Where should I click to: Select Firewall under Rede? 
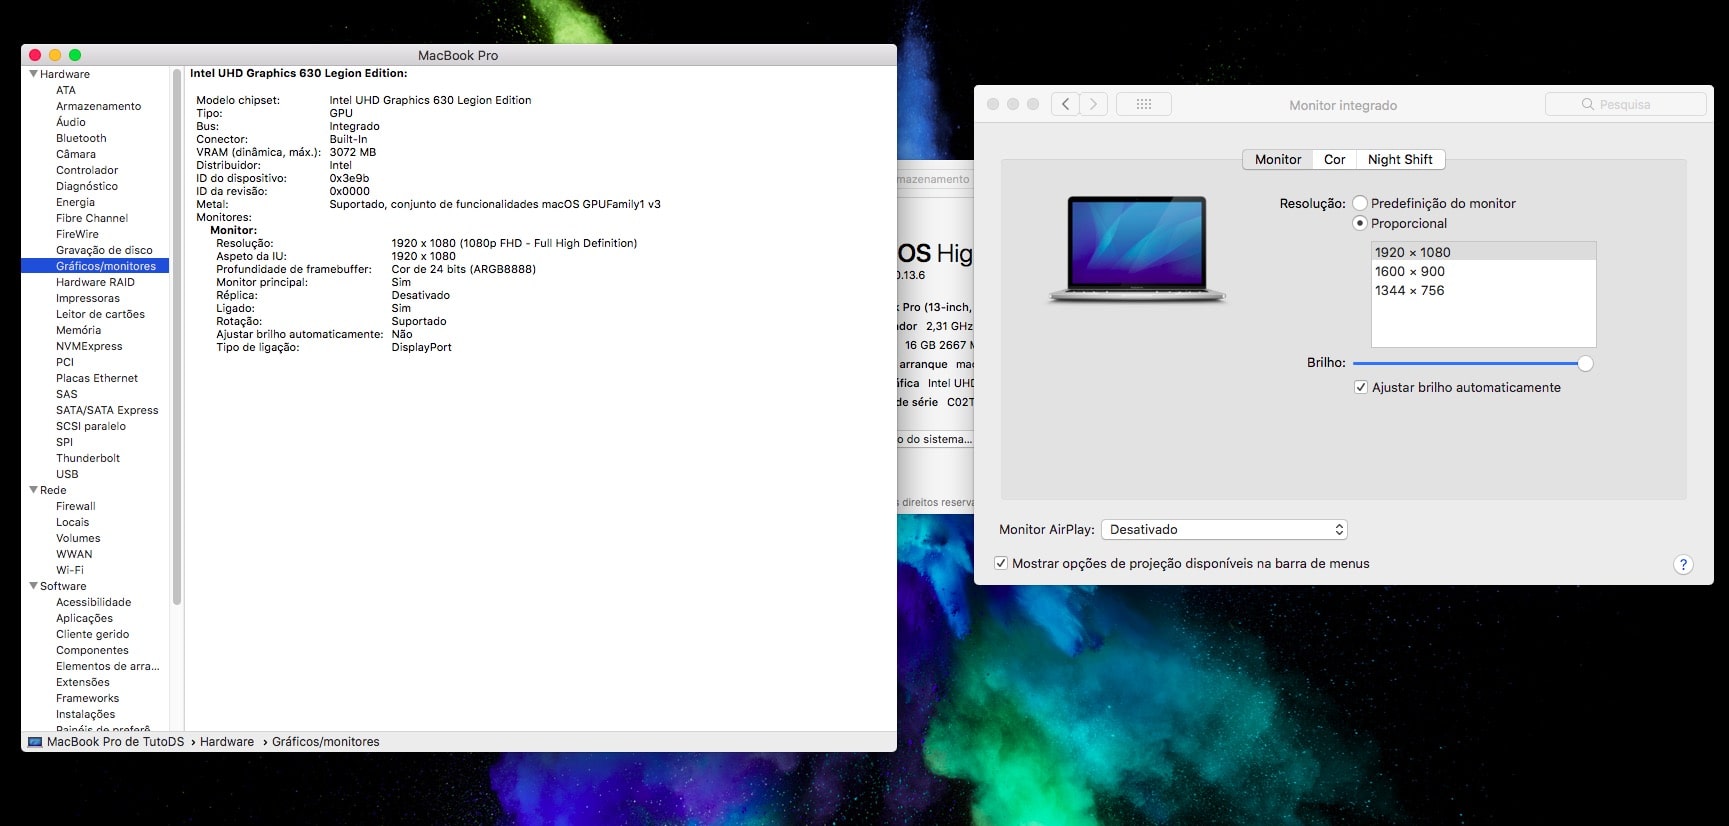[x=76, y=506]
